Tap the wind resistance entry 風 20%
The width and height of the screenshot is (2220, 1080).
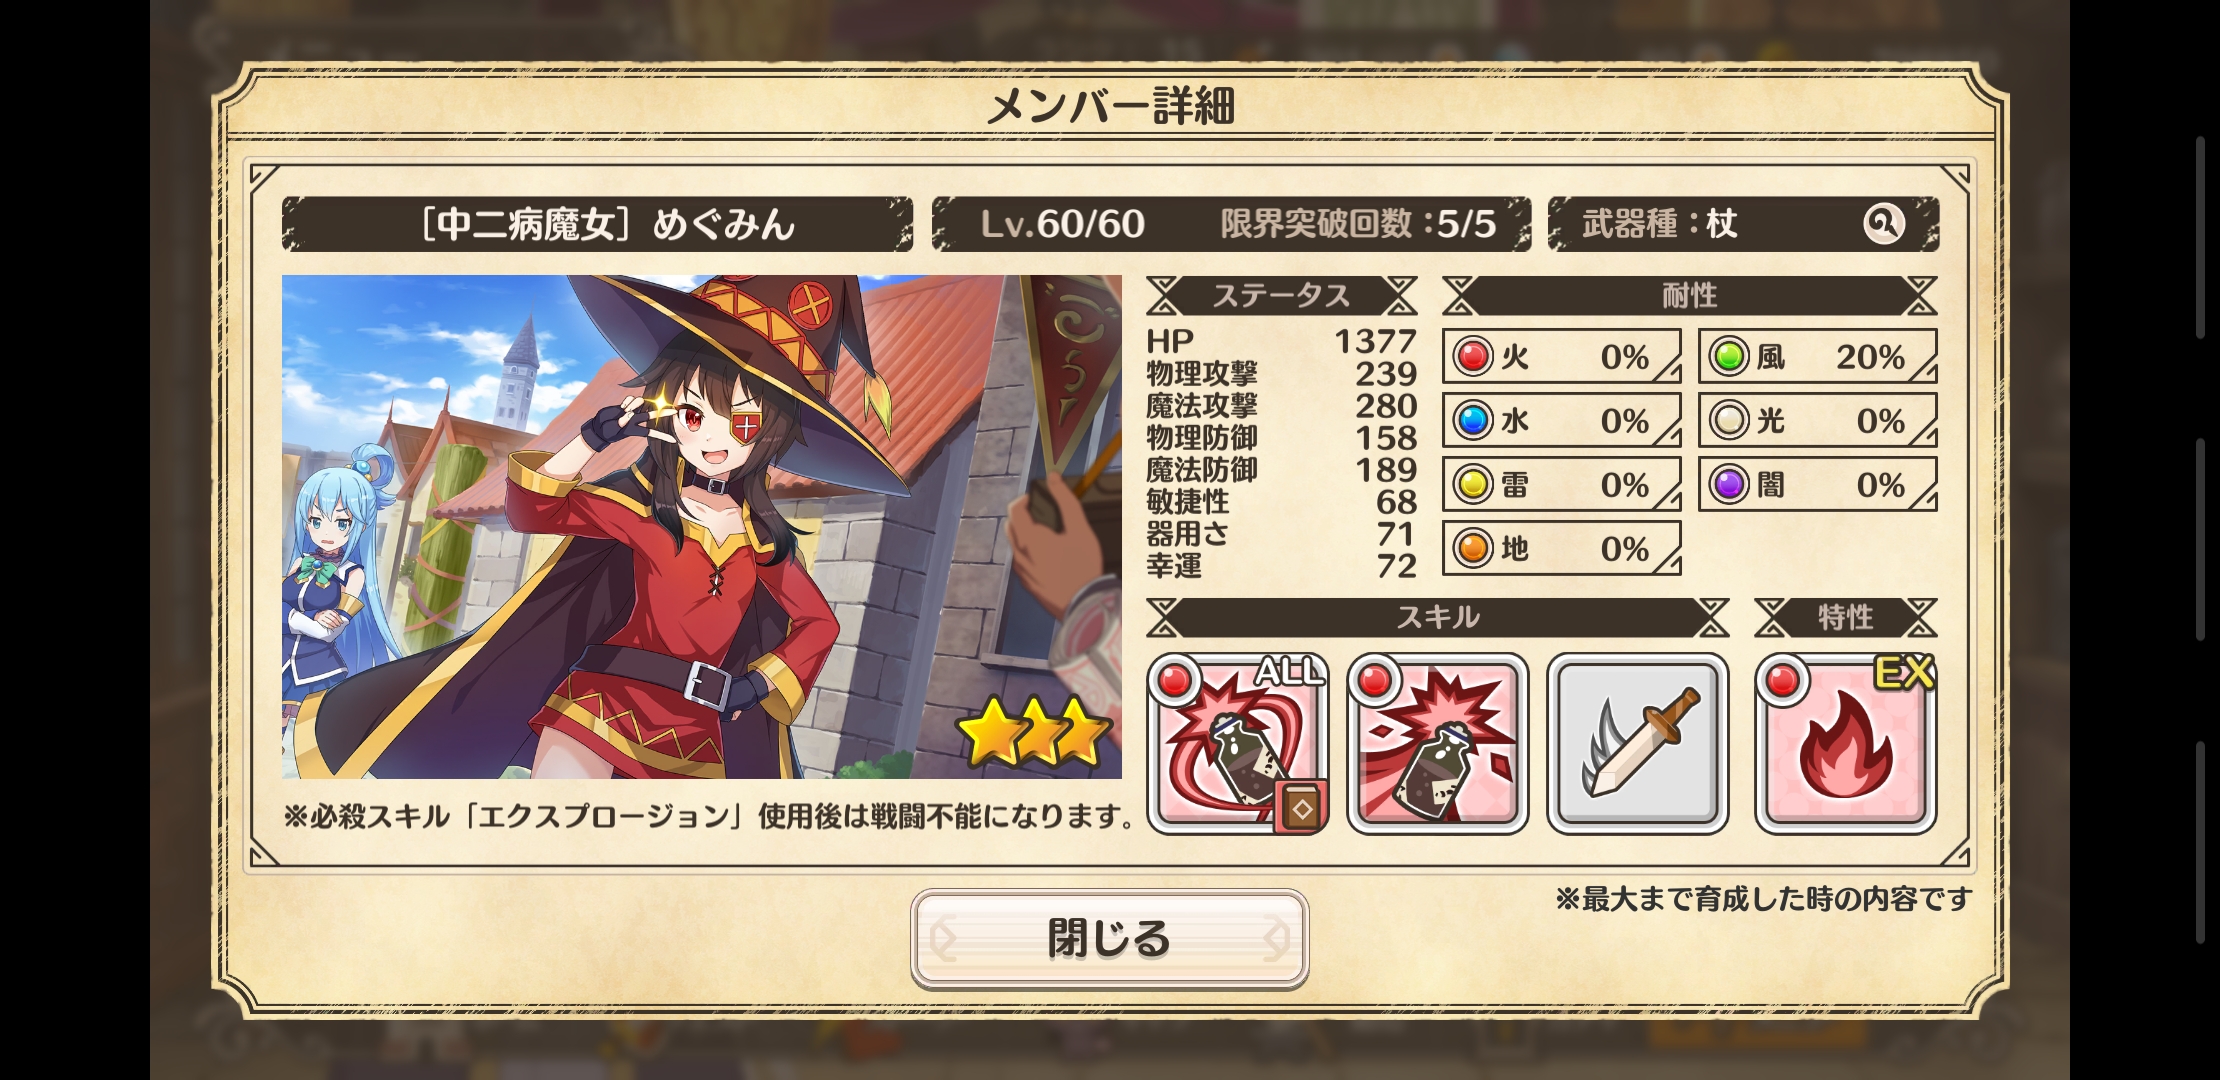coord(1818,356)
